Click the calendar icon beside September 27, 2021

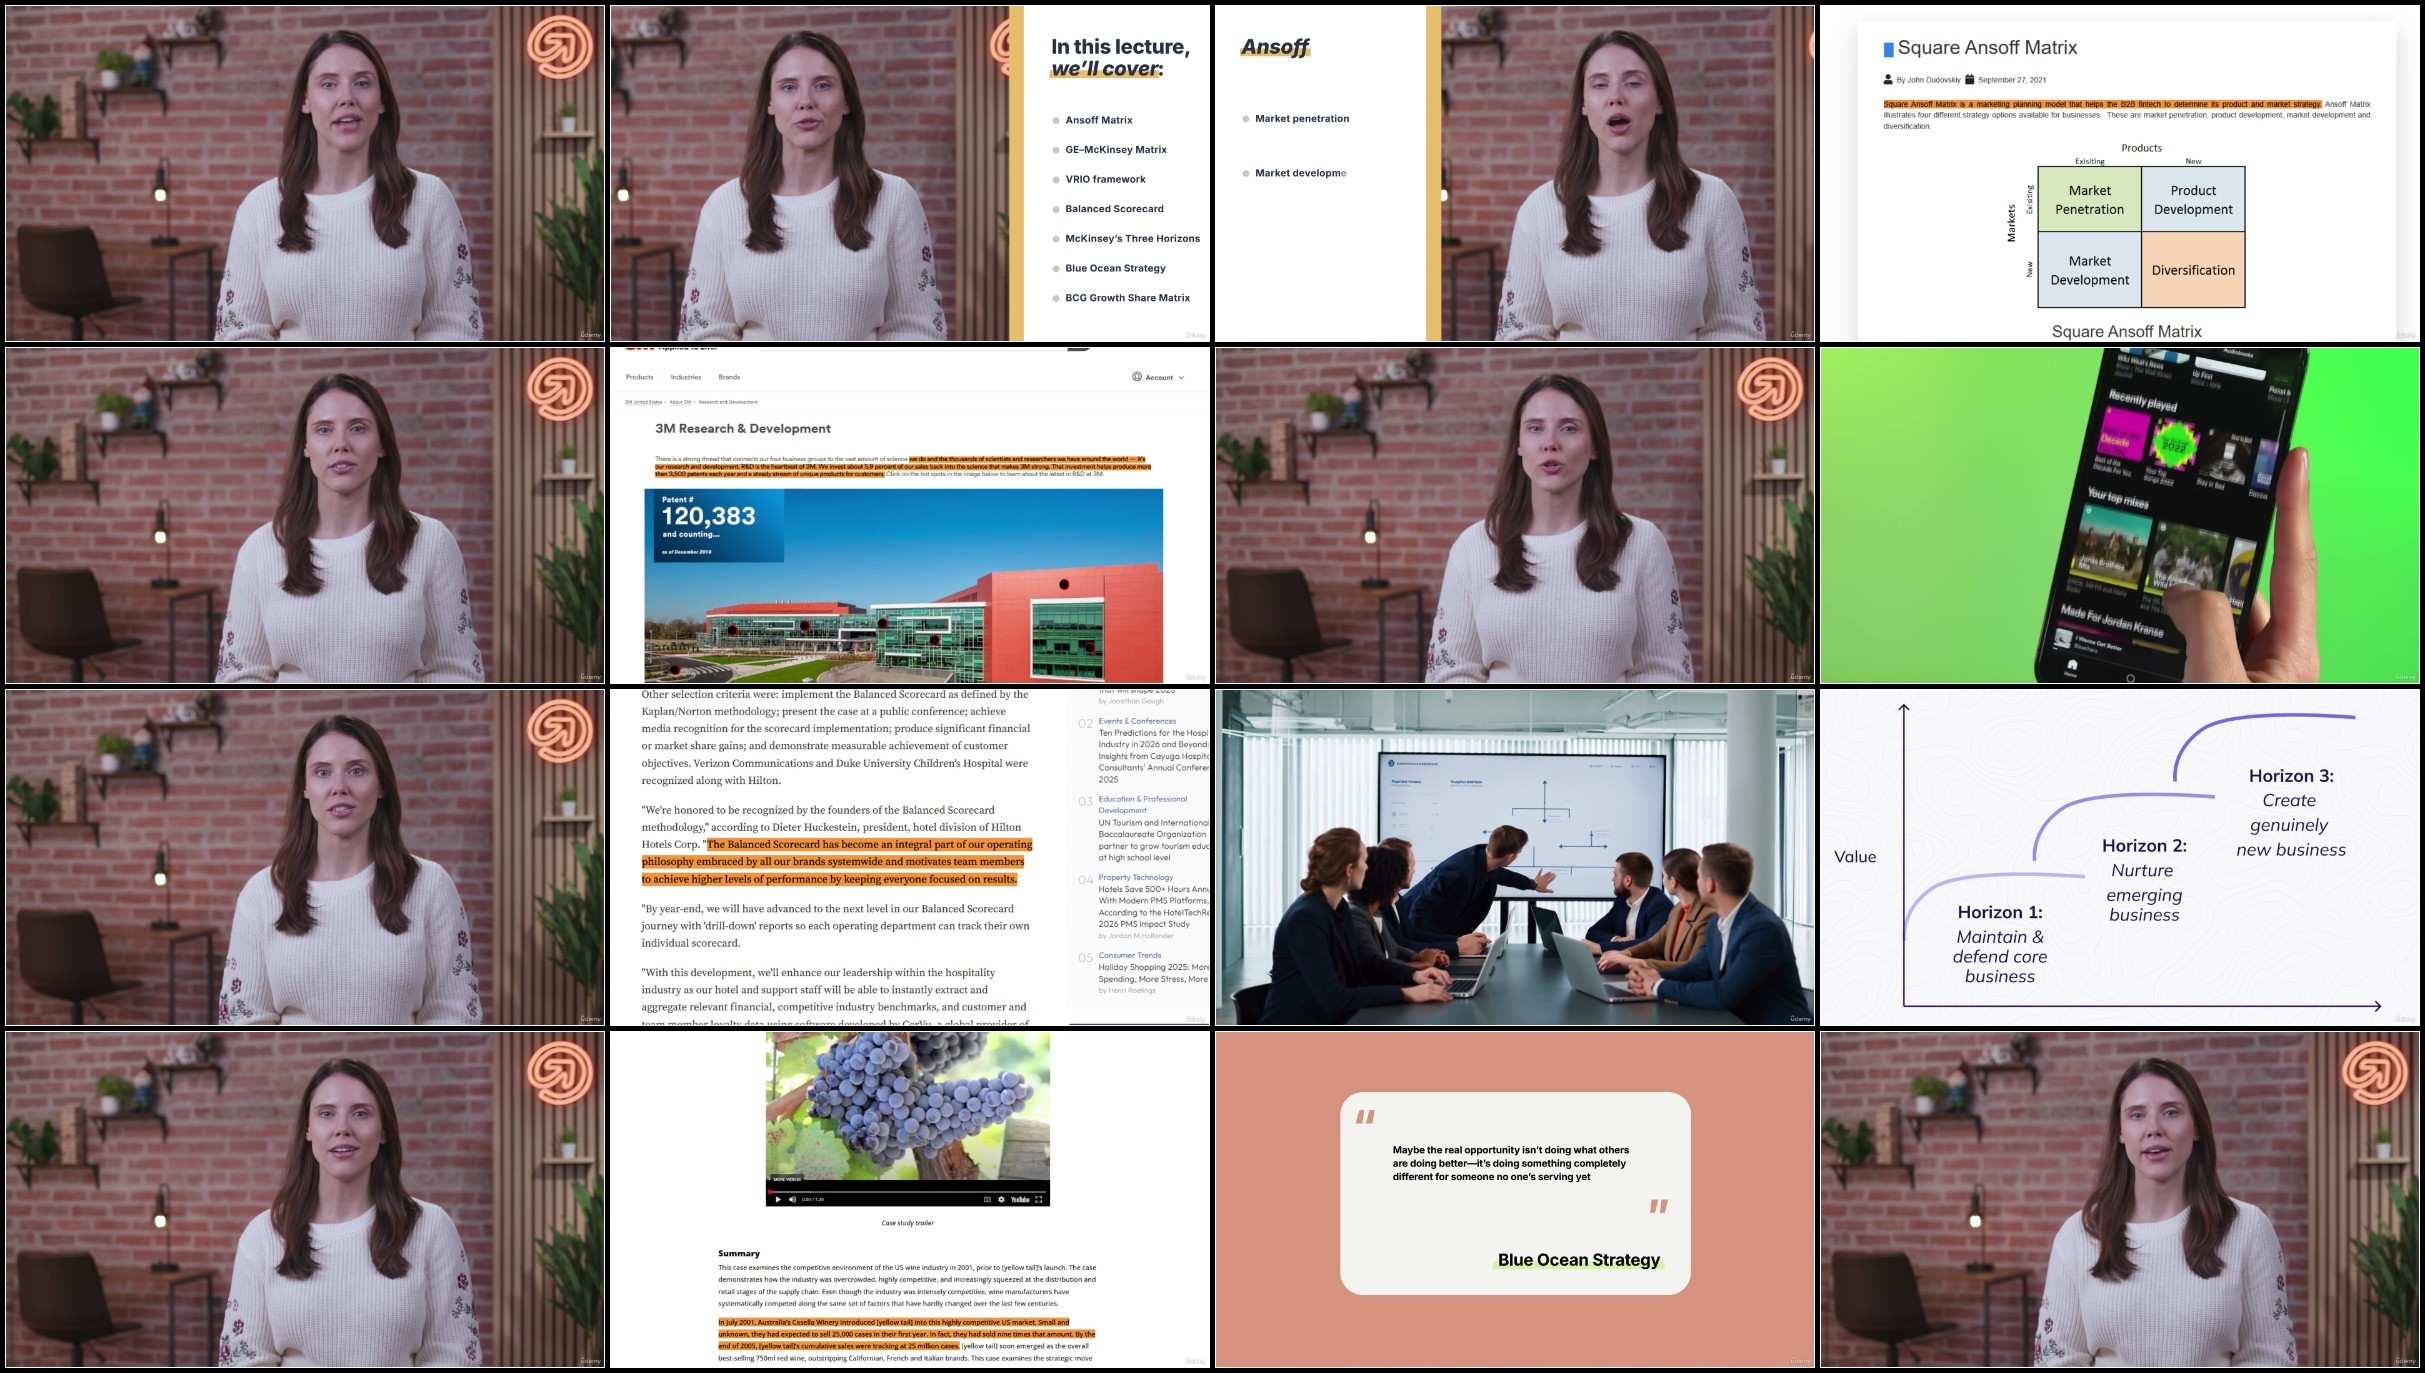(x=1969, y=80)
